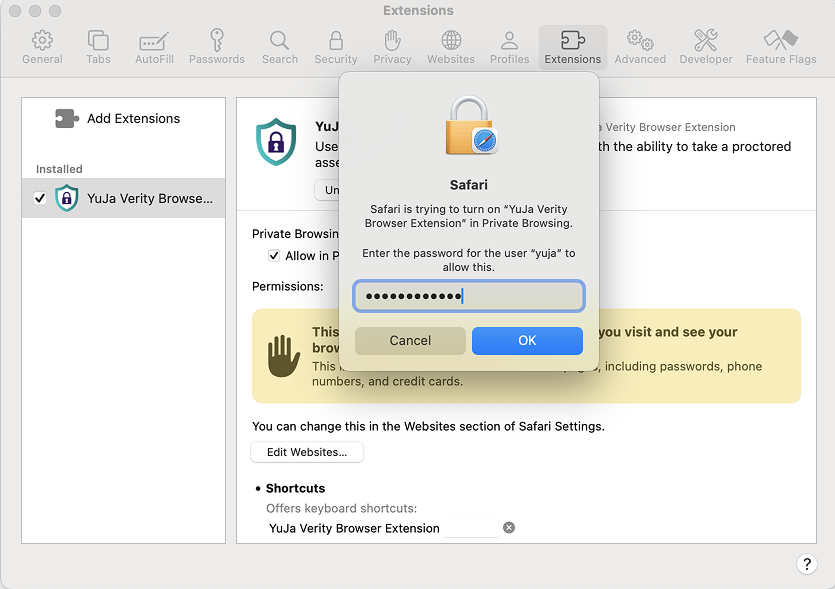Click the YuJa shield icon in sidebar
This screenshot has height=589, width=835.
[67, 198]
